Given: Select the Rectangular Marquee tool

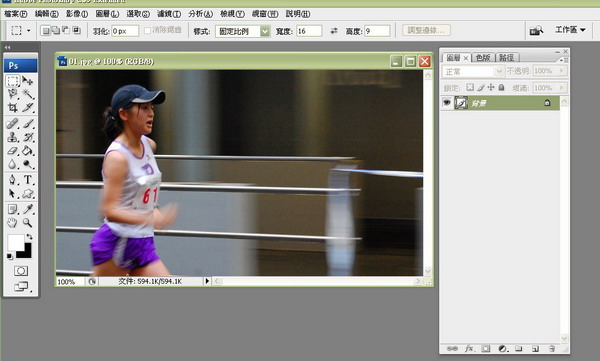Looking at the screenshot, I should [13, 80].
